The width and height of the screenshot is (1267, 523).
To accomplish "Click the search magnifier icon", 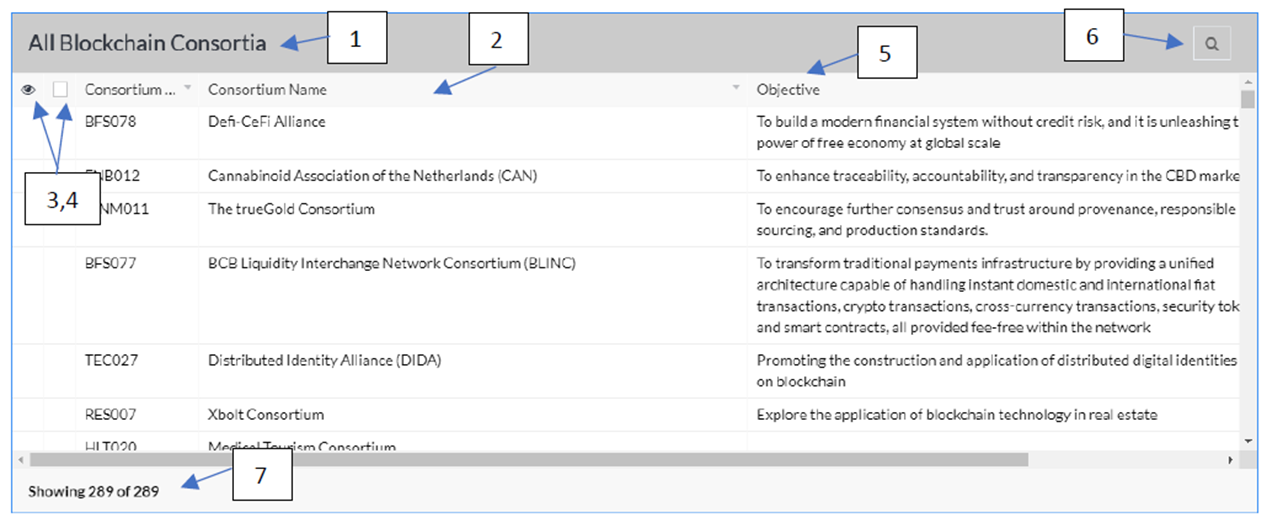I will click(1211, 44).
